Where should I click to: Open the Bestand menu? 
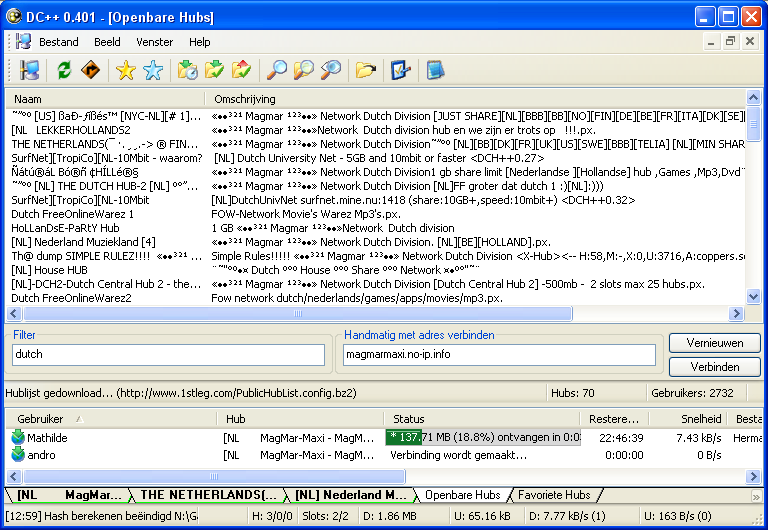click(x=59, y=42)
